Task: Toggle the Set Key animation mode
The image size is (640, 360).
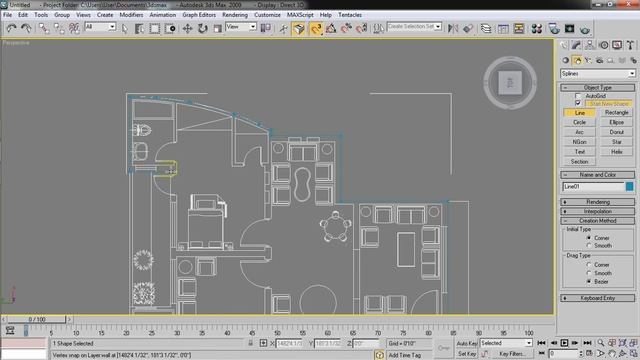Action: tap(467, 353)
